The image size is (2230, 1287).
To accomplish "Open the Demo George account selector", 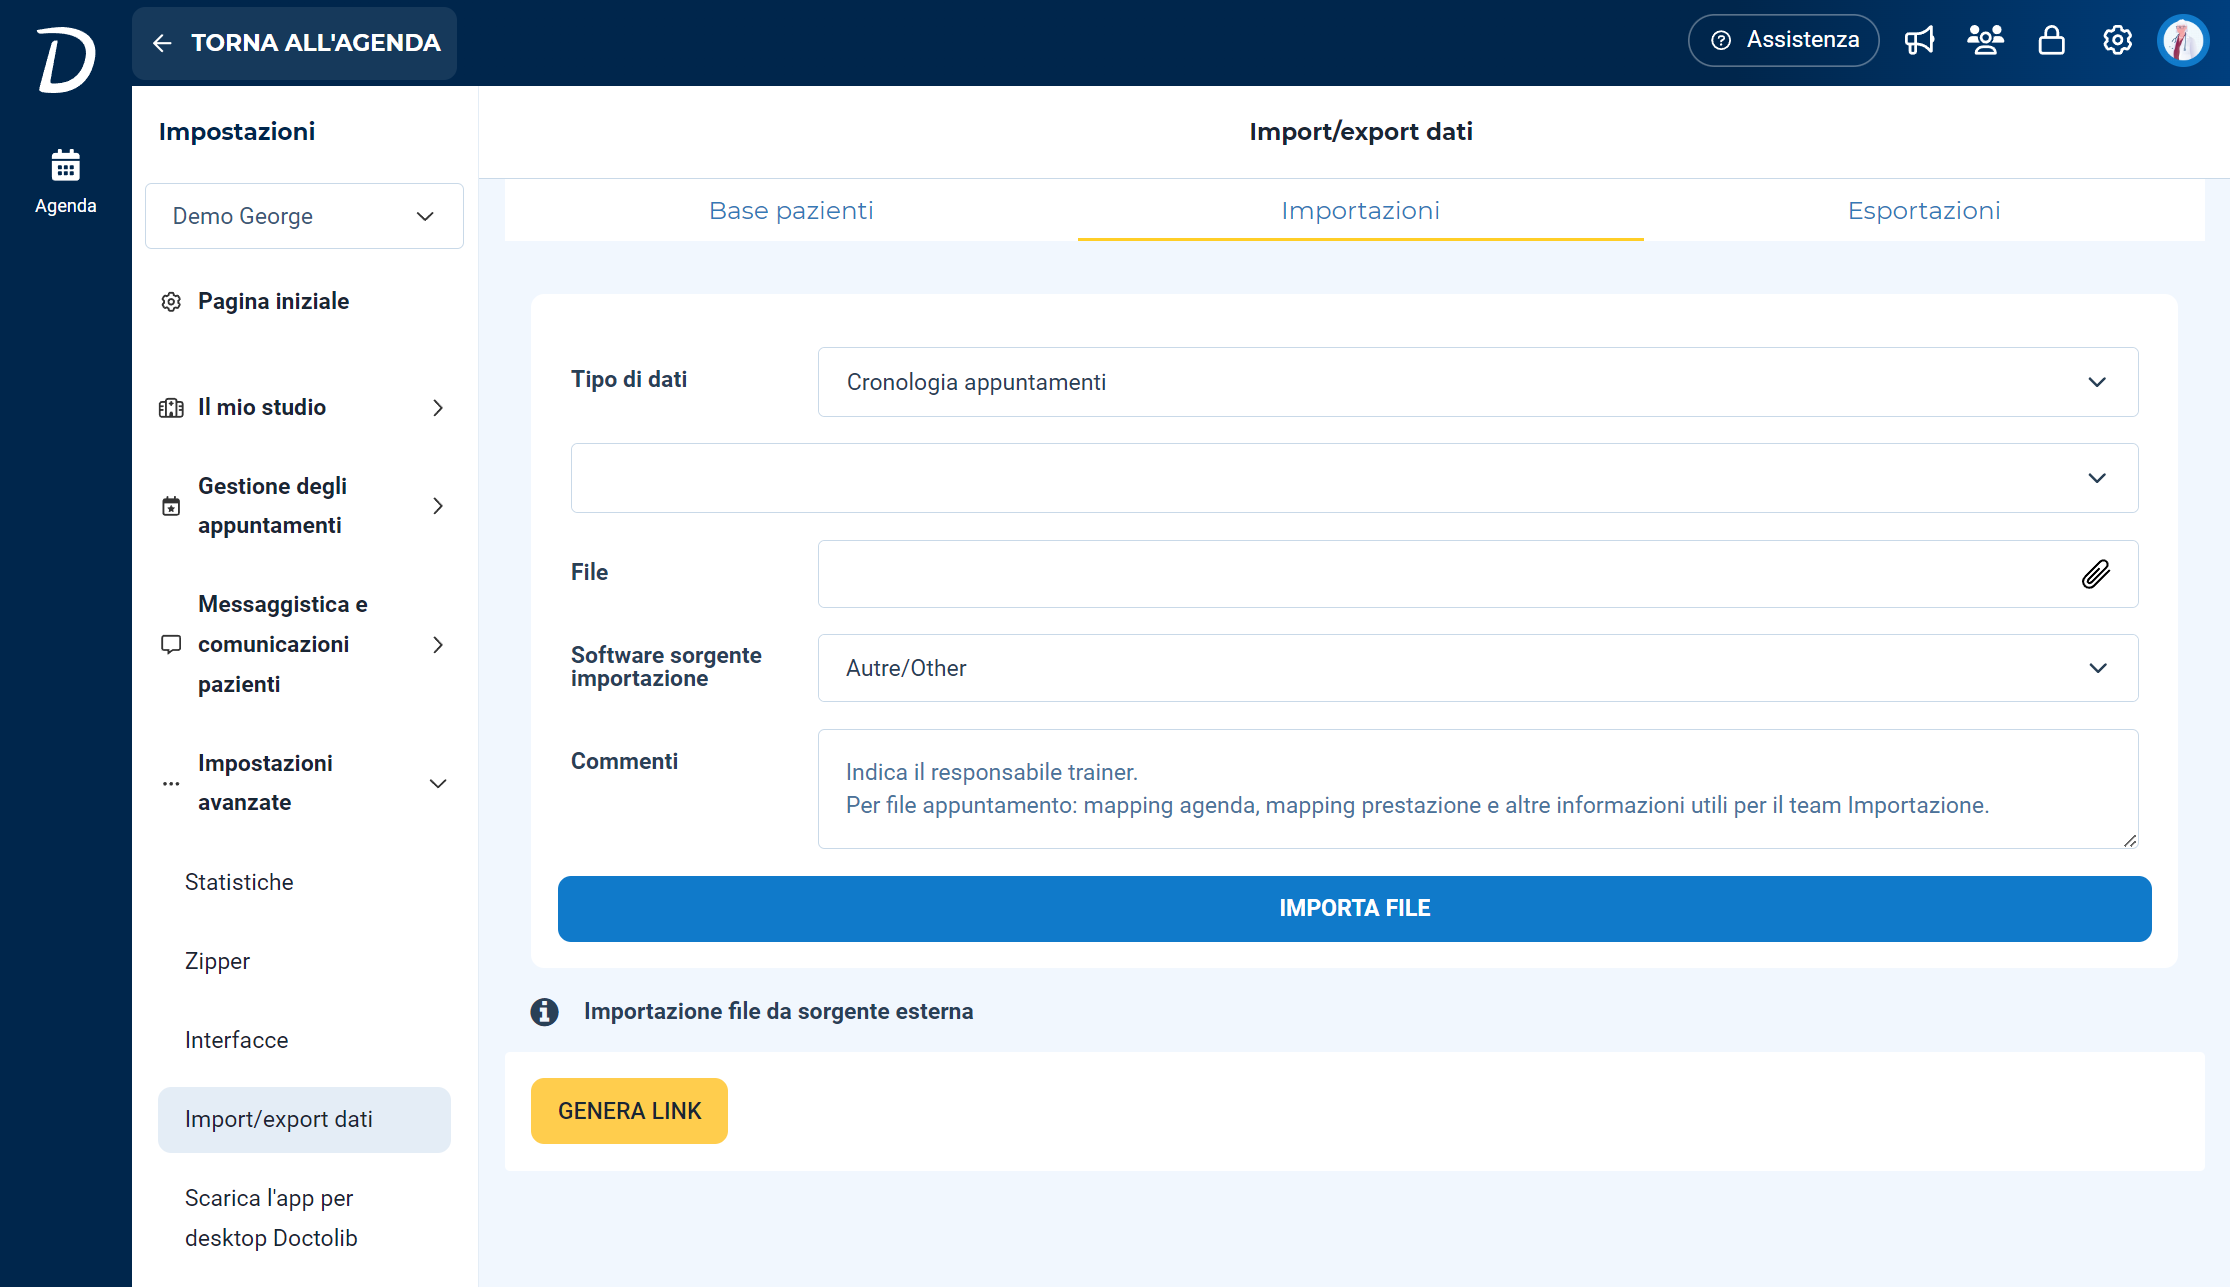I will (304, 216).
